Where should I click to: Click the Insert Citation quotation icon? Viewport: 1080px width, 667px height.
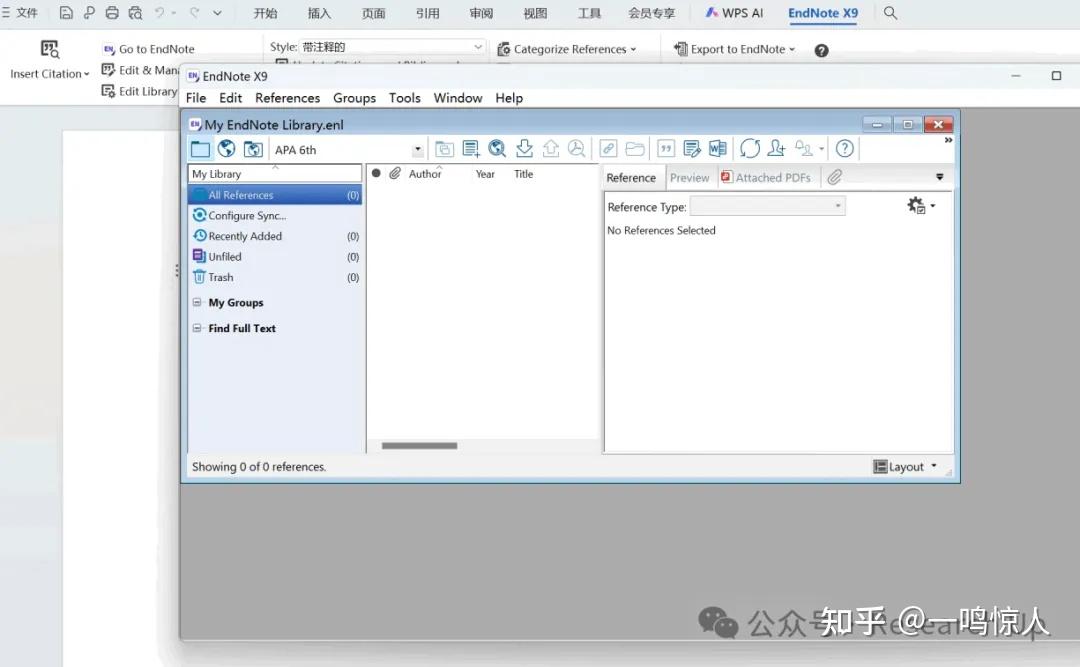[x=666, y=148]
